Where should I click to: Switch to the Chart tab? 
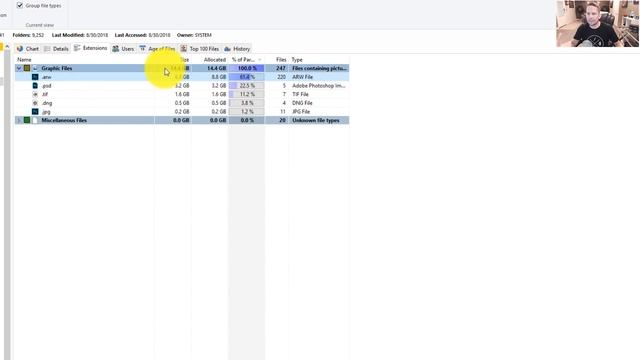pyautogui.click(x=27, y=49)
